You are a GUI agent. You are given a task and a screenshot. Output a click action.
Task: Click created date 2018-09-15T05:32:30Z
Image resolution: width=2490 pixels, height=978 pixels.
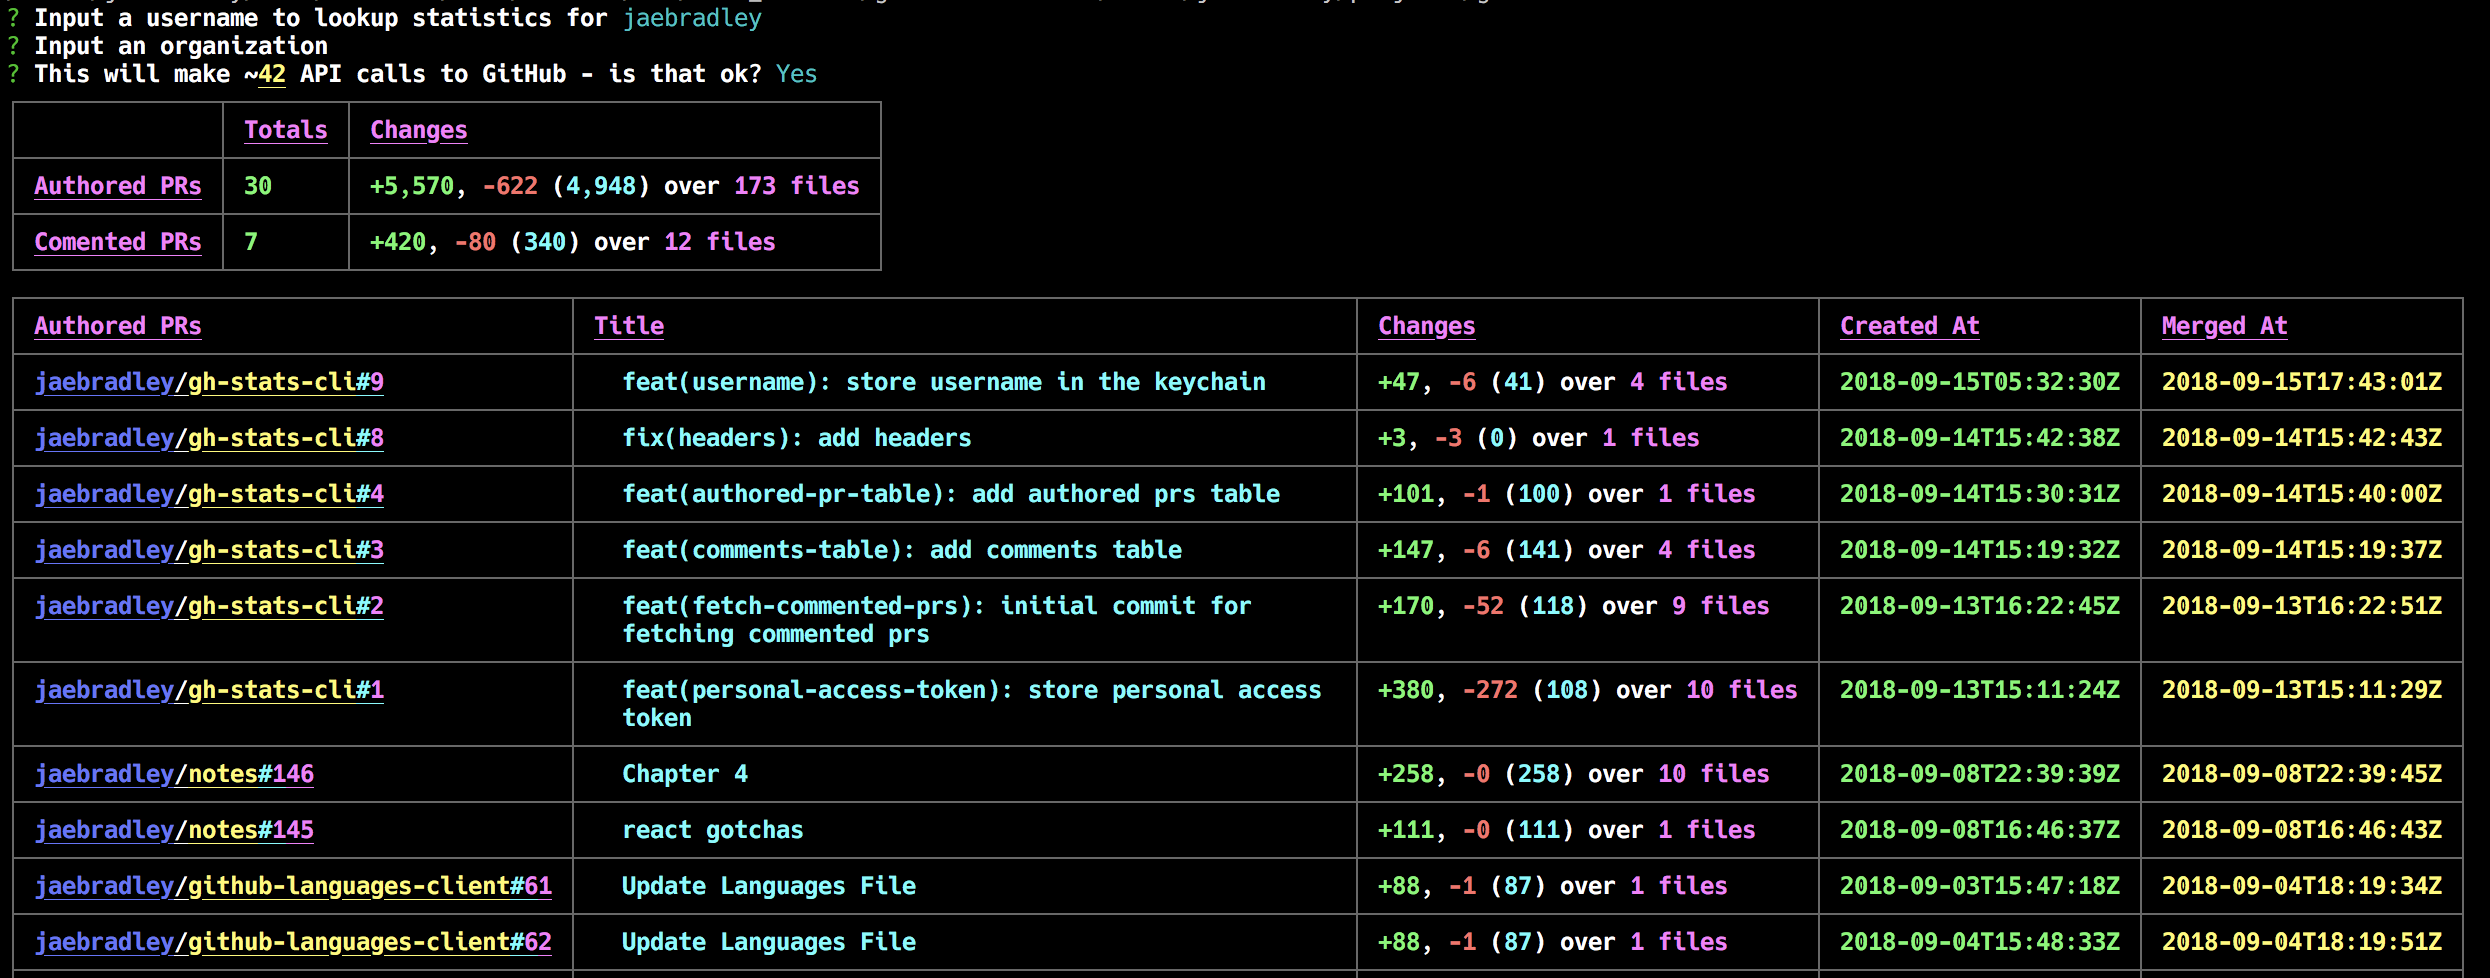(1980, 382)
